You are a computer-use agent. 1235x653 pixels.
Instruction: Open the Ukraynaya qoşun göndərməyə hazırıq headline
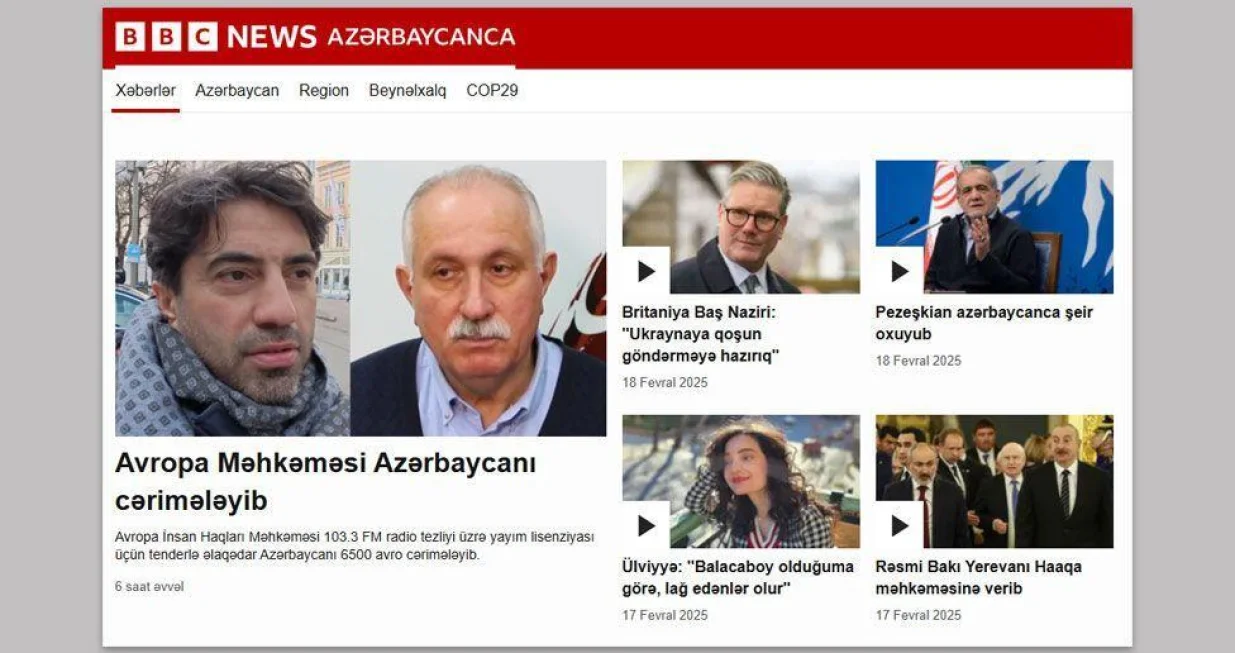tap(700, 334)
